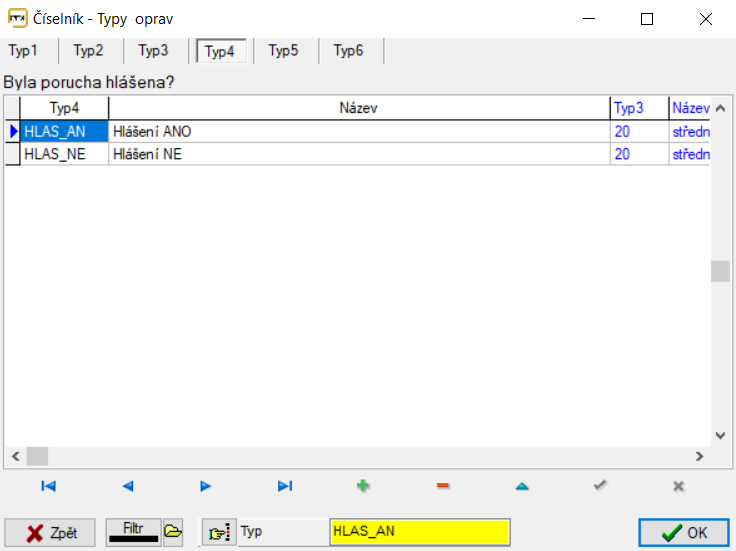Viewport: 736px width, 551px height.
Task: Open the Typ5 tab
Action: tap(283, 50)
